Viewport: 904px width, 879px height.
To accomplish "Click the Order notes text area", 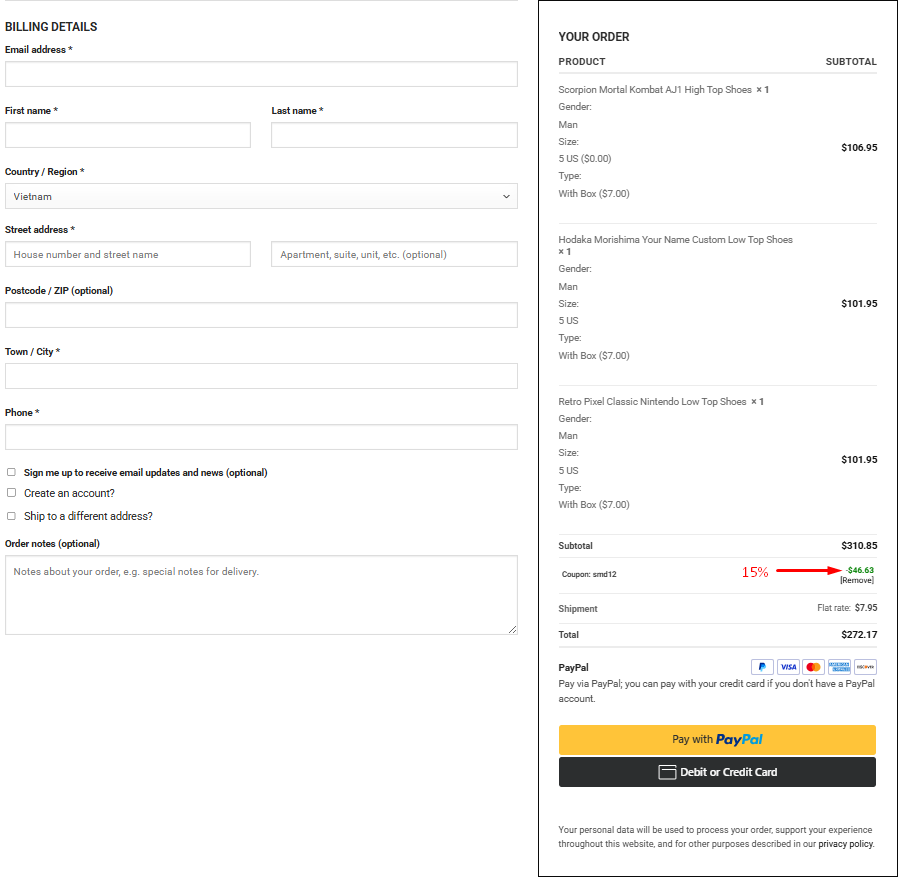I will (x=261, y=595).
